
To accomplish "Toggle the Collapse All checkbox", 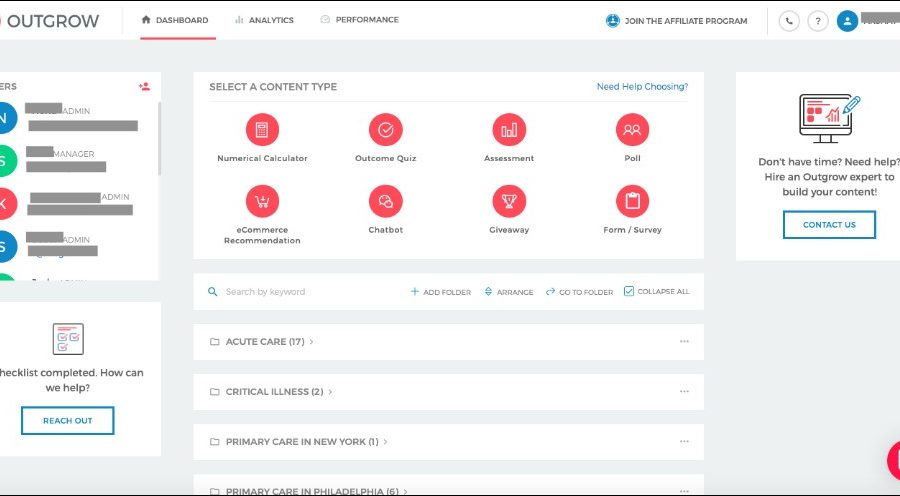I will pyautogui.click(x=629, y=292).
